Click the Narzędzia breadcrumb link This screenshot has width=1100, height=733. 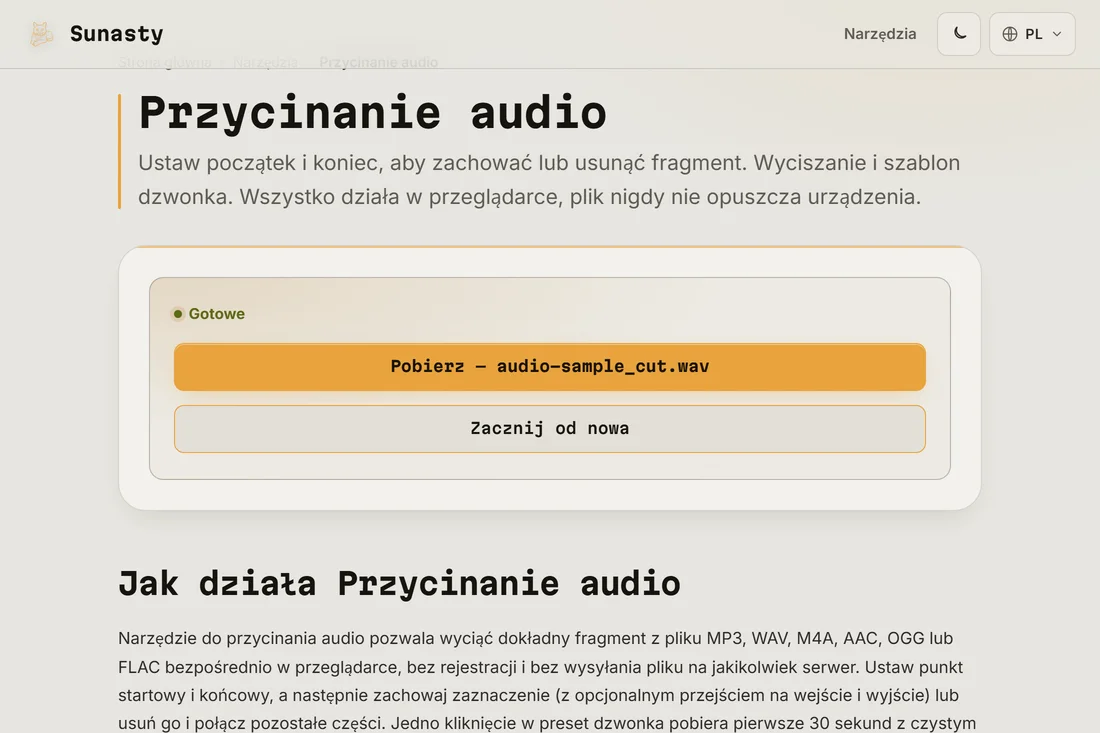click(265, 62)
